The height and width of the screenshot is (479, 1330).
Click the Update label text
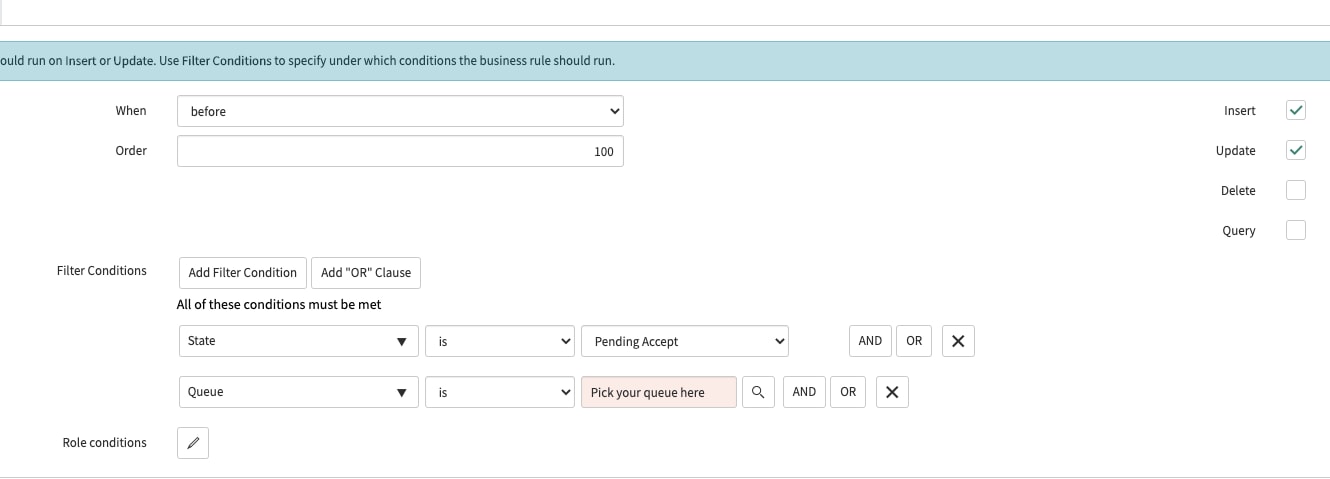pos(1236,151)
